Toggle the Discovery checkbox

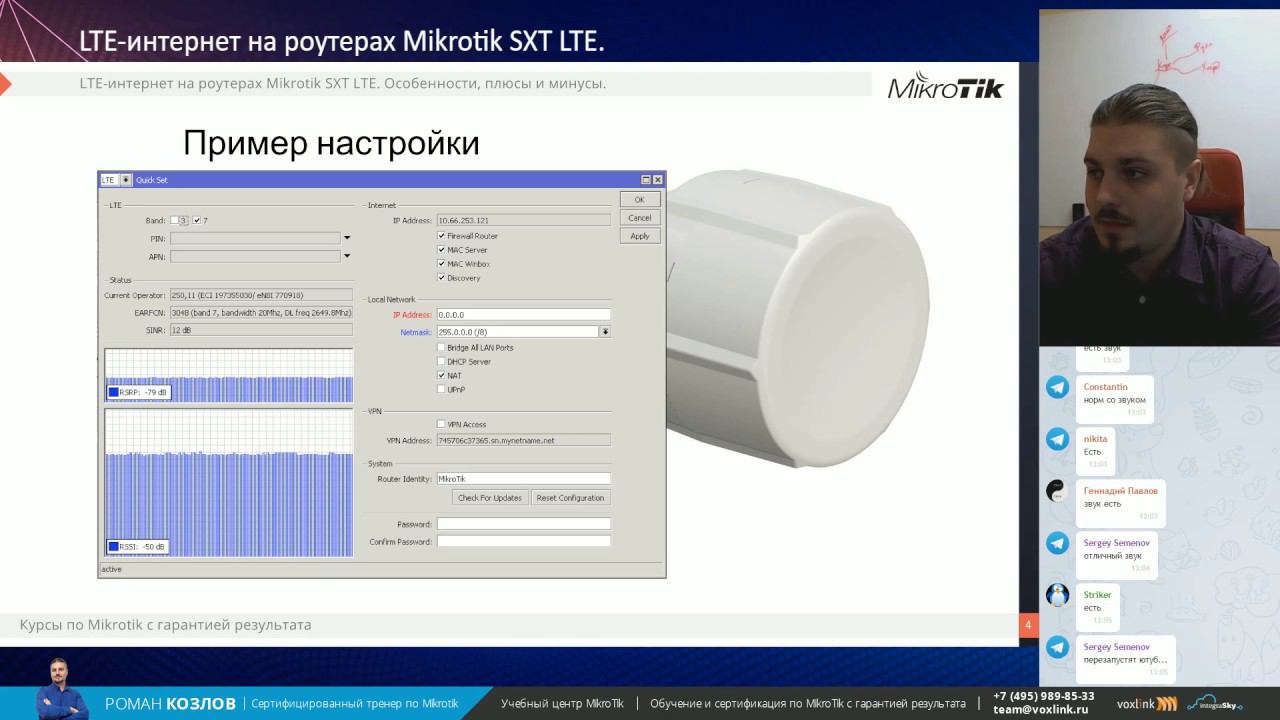pyautogui.click(x=441, y=278)
